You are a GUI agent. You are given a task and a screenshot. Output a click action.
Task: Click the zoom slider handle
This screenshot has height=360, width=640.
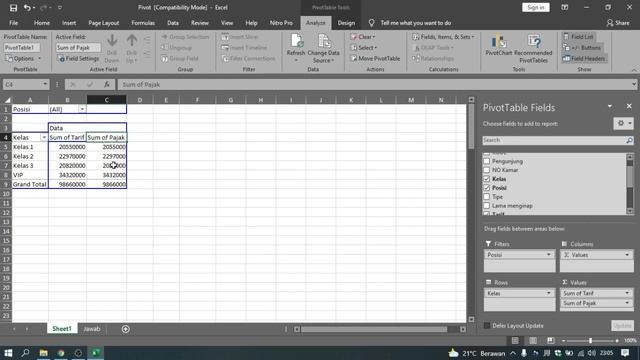(590, 340)
